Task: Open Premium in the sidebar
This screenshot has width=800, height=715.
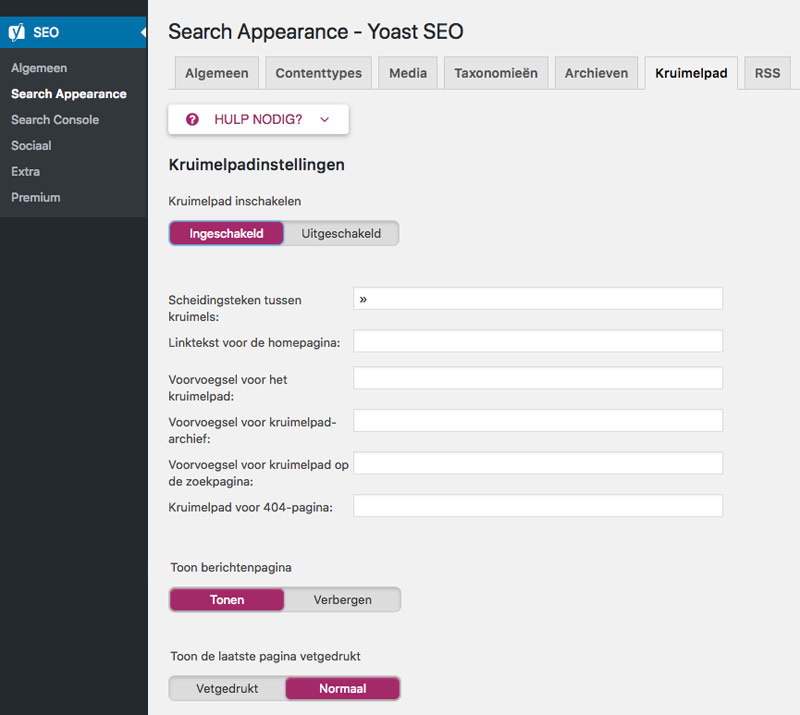Action: point(36,198)
